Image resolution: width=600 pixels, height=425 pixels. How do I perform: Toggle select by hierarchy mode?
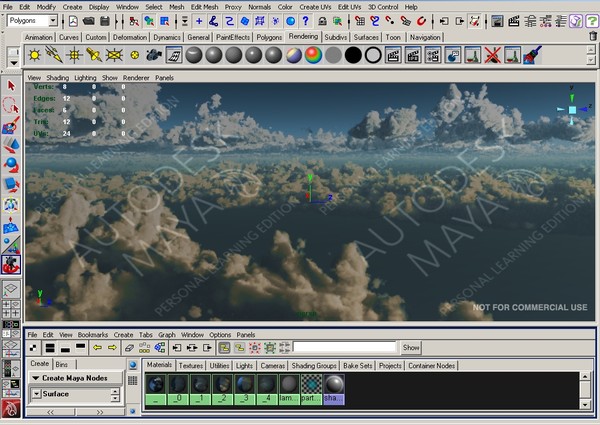(134, 21)
